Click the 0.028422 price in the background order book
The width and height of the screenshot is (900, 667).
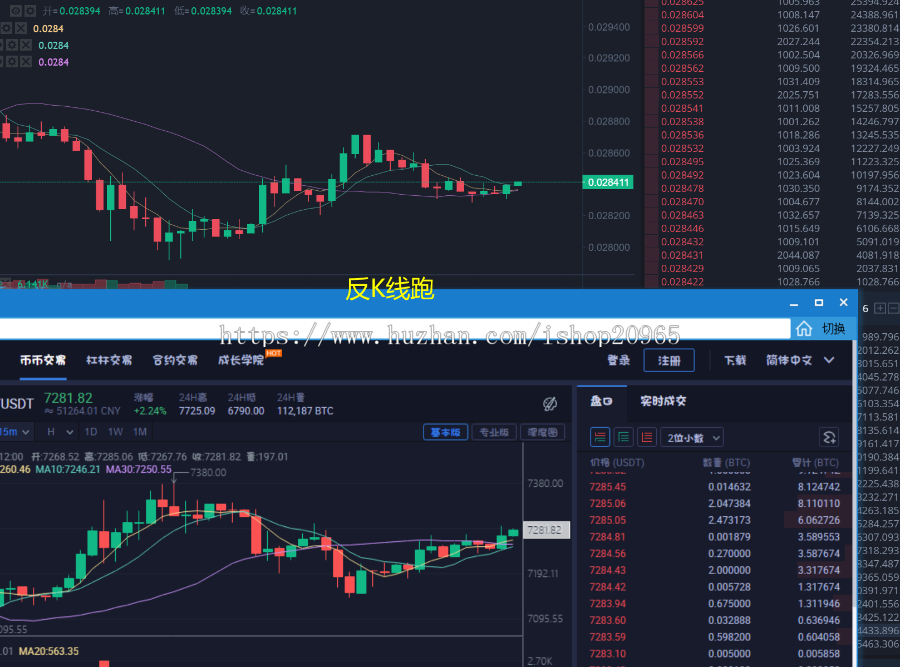coord(682,282)
